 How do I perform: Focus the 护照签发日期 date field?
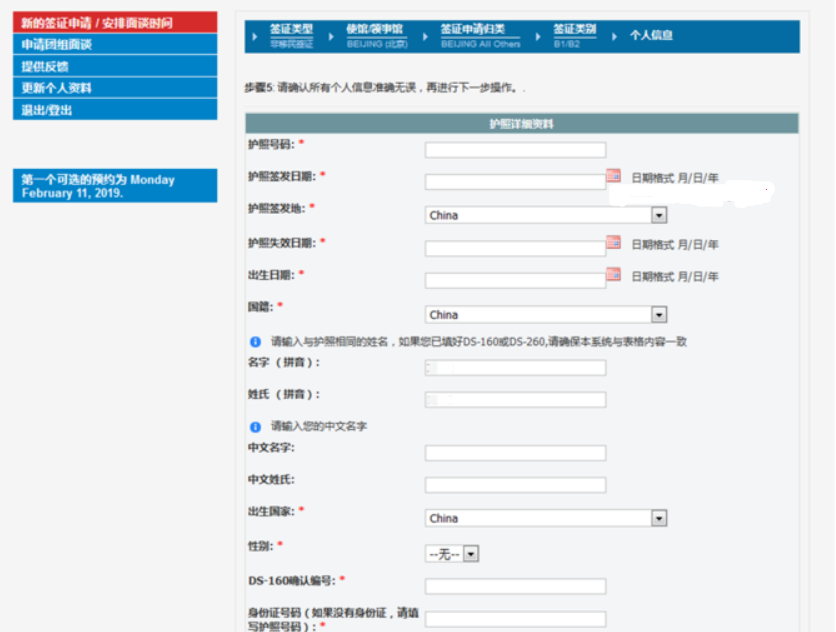(516, 182)
